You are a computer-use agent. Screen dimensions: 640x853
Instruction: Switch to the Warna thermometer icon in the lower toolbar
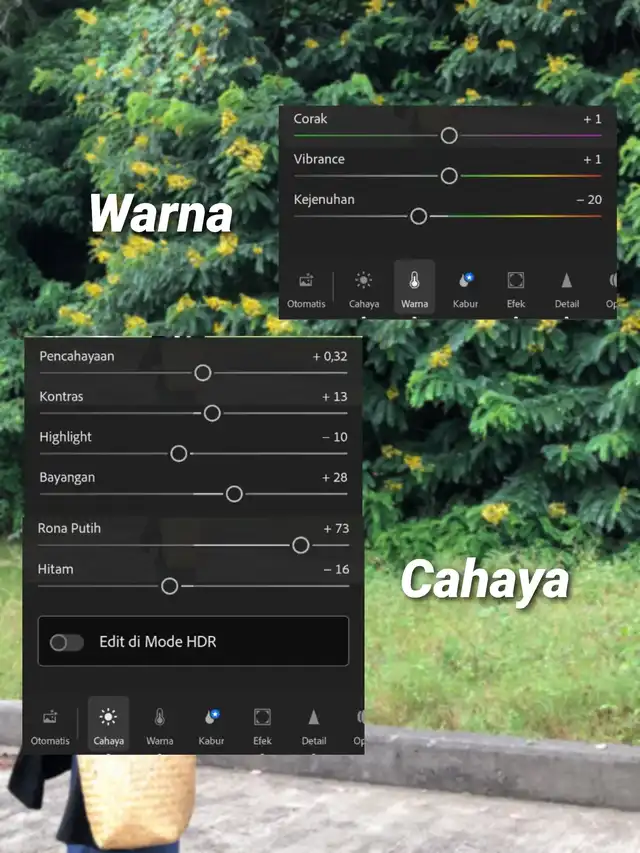159,724
